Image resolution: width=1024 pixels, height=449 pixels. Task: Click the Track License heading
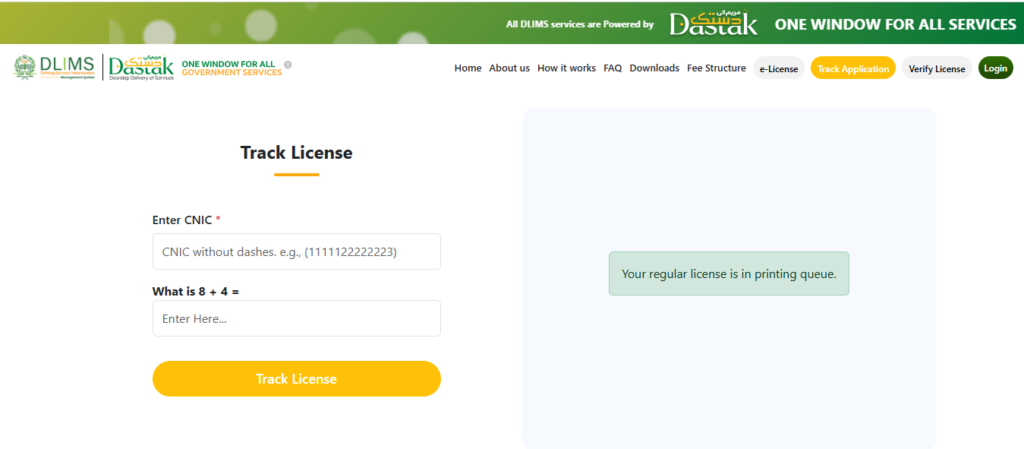coord(296,153)
